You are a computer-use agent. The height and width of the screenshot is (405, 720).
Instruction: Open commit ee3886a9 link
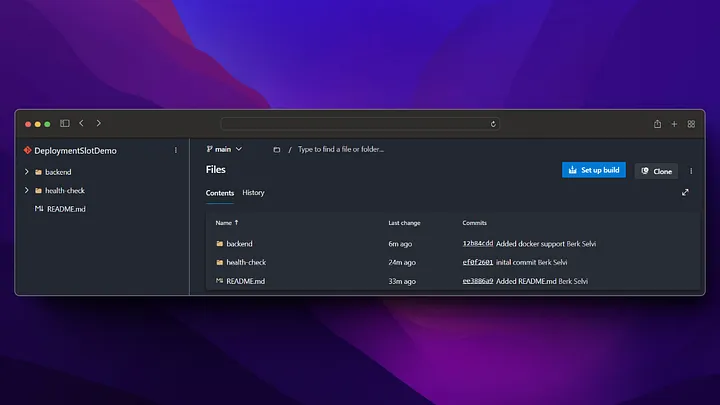pyautogui.click(x=478, y=281)
